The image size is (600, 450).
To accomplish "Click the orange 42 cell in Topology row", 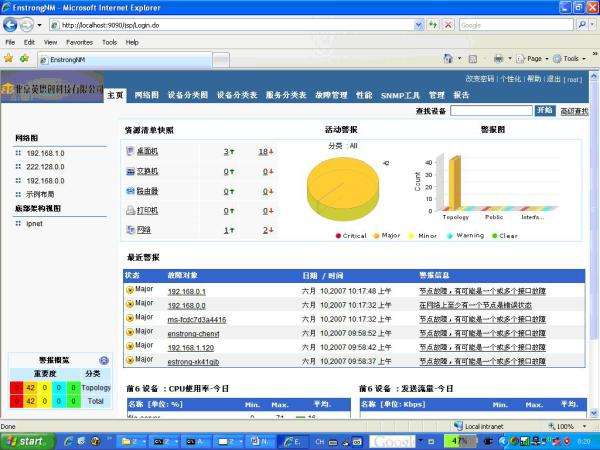I will pyautogui.click(x=31, y=388).
